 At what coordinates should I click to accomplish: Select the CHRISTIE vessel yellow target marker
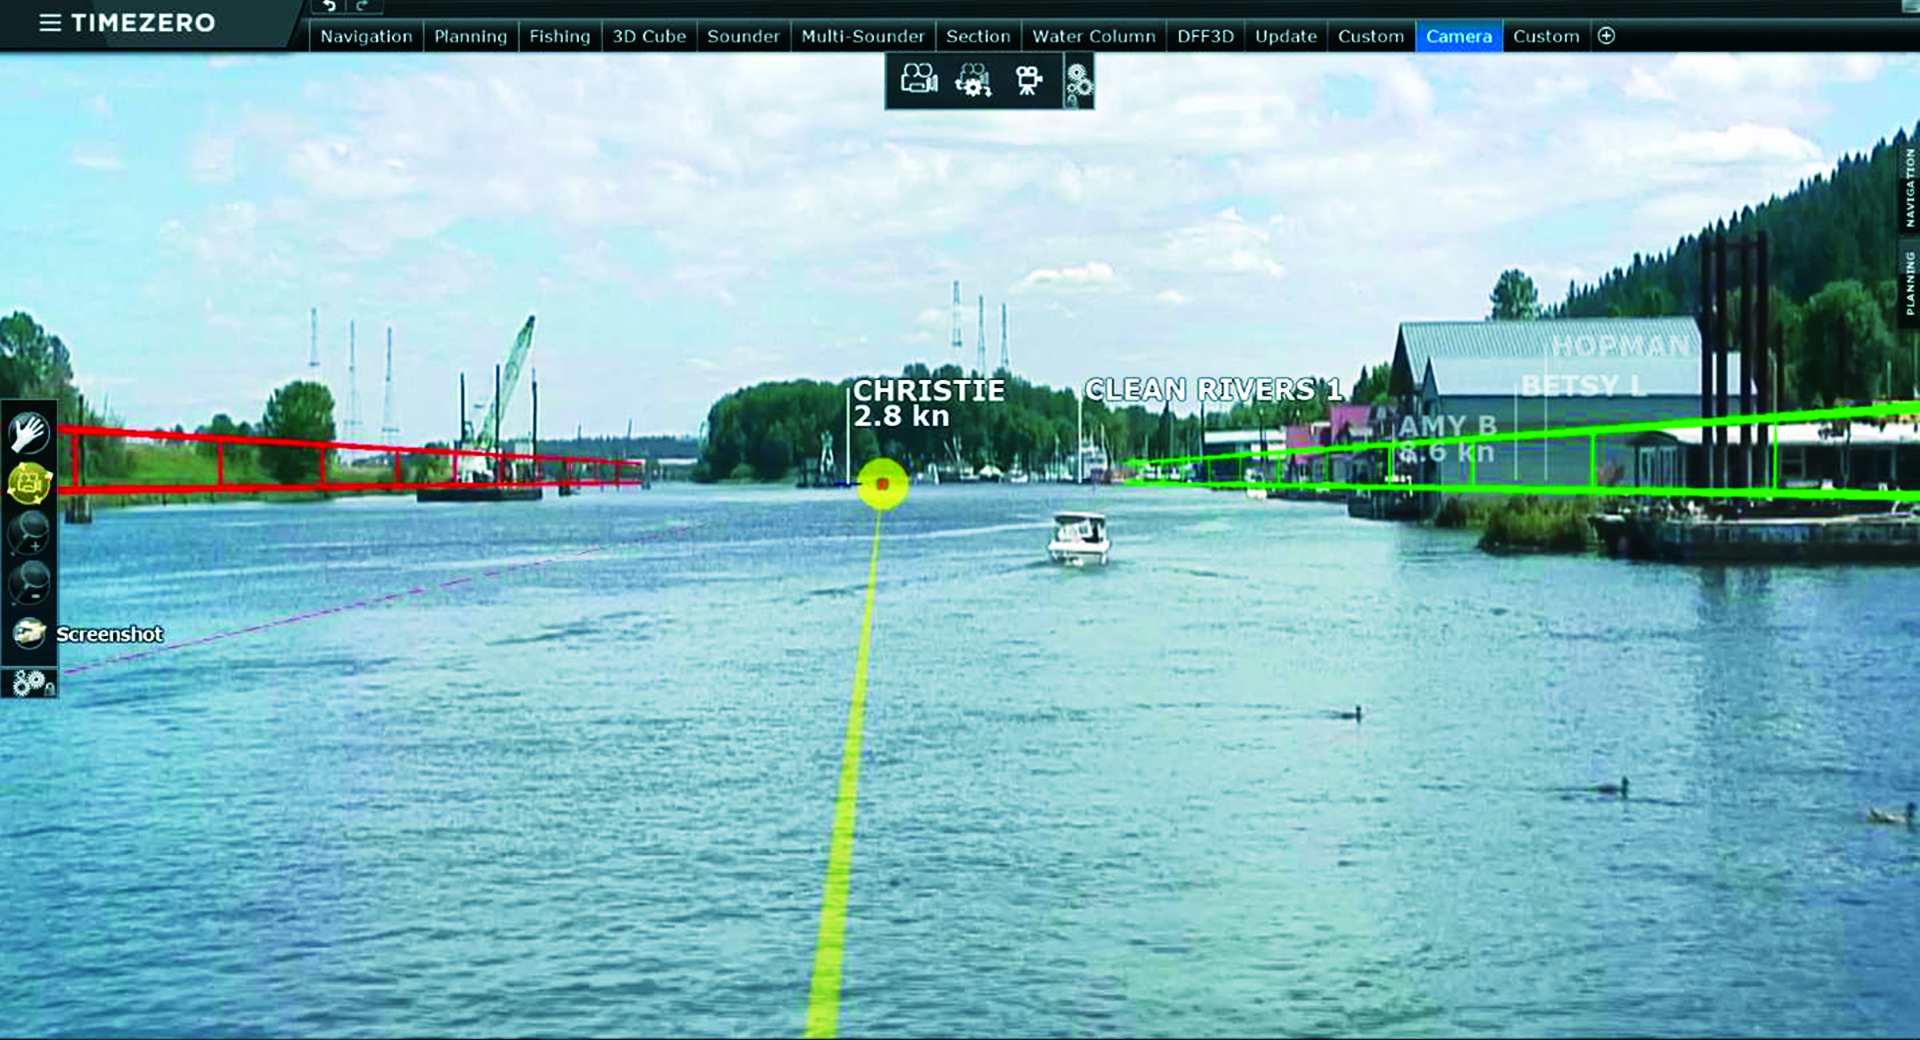coord(882,484)
